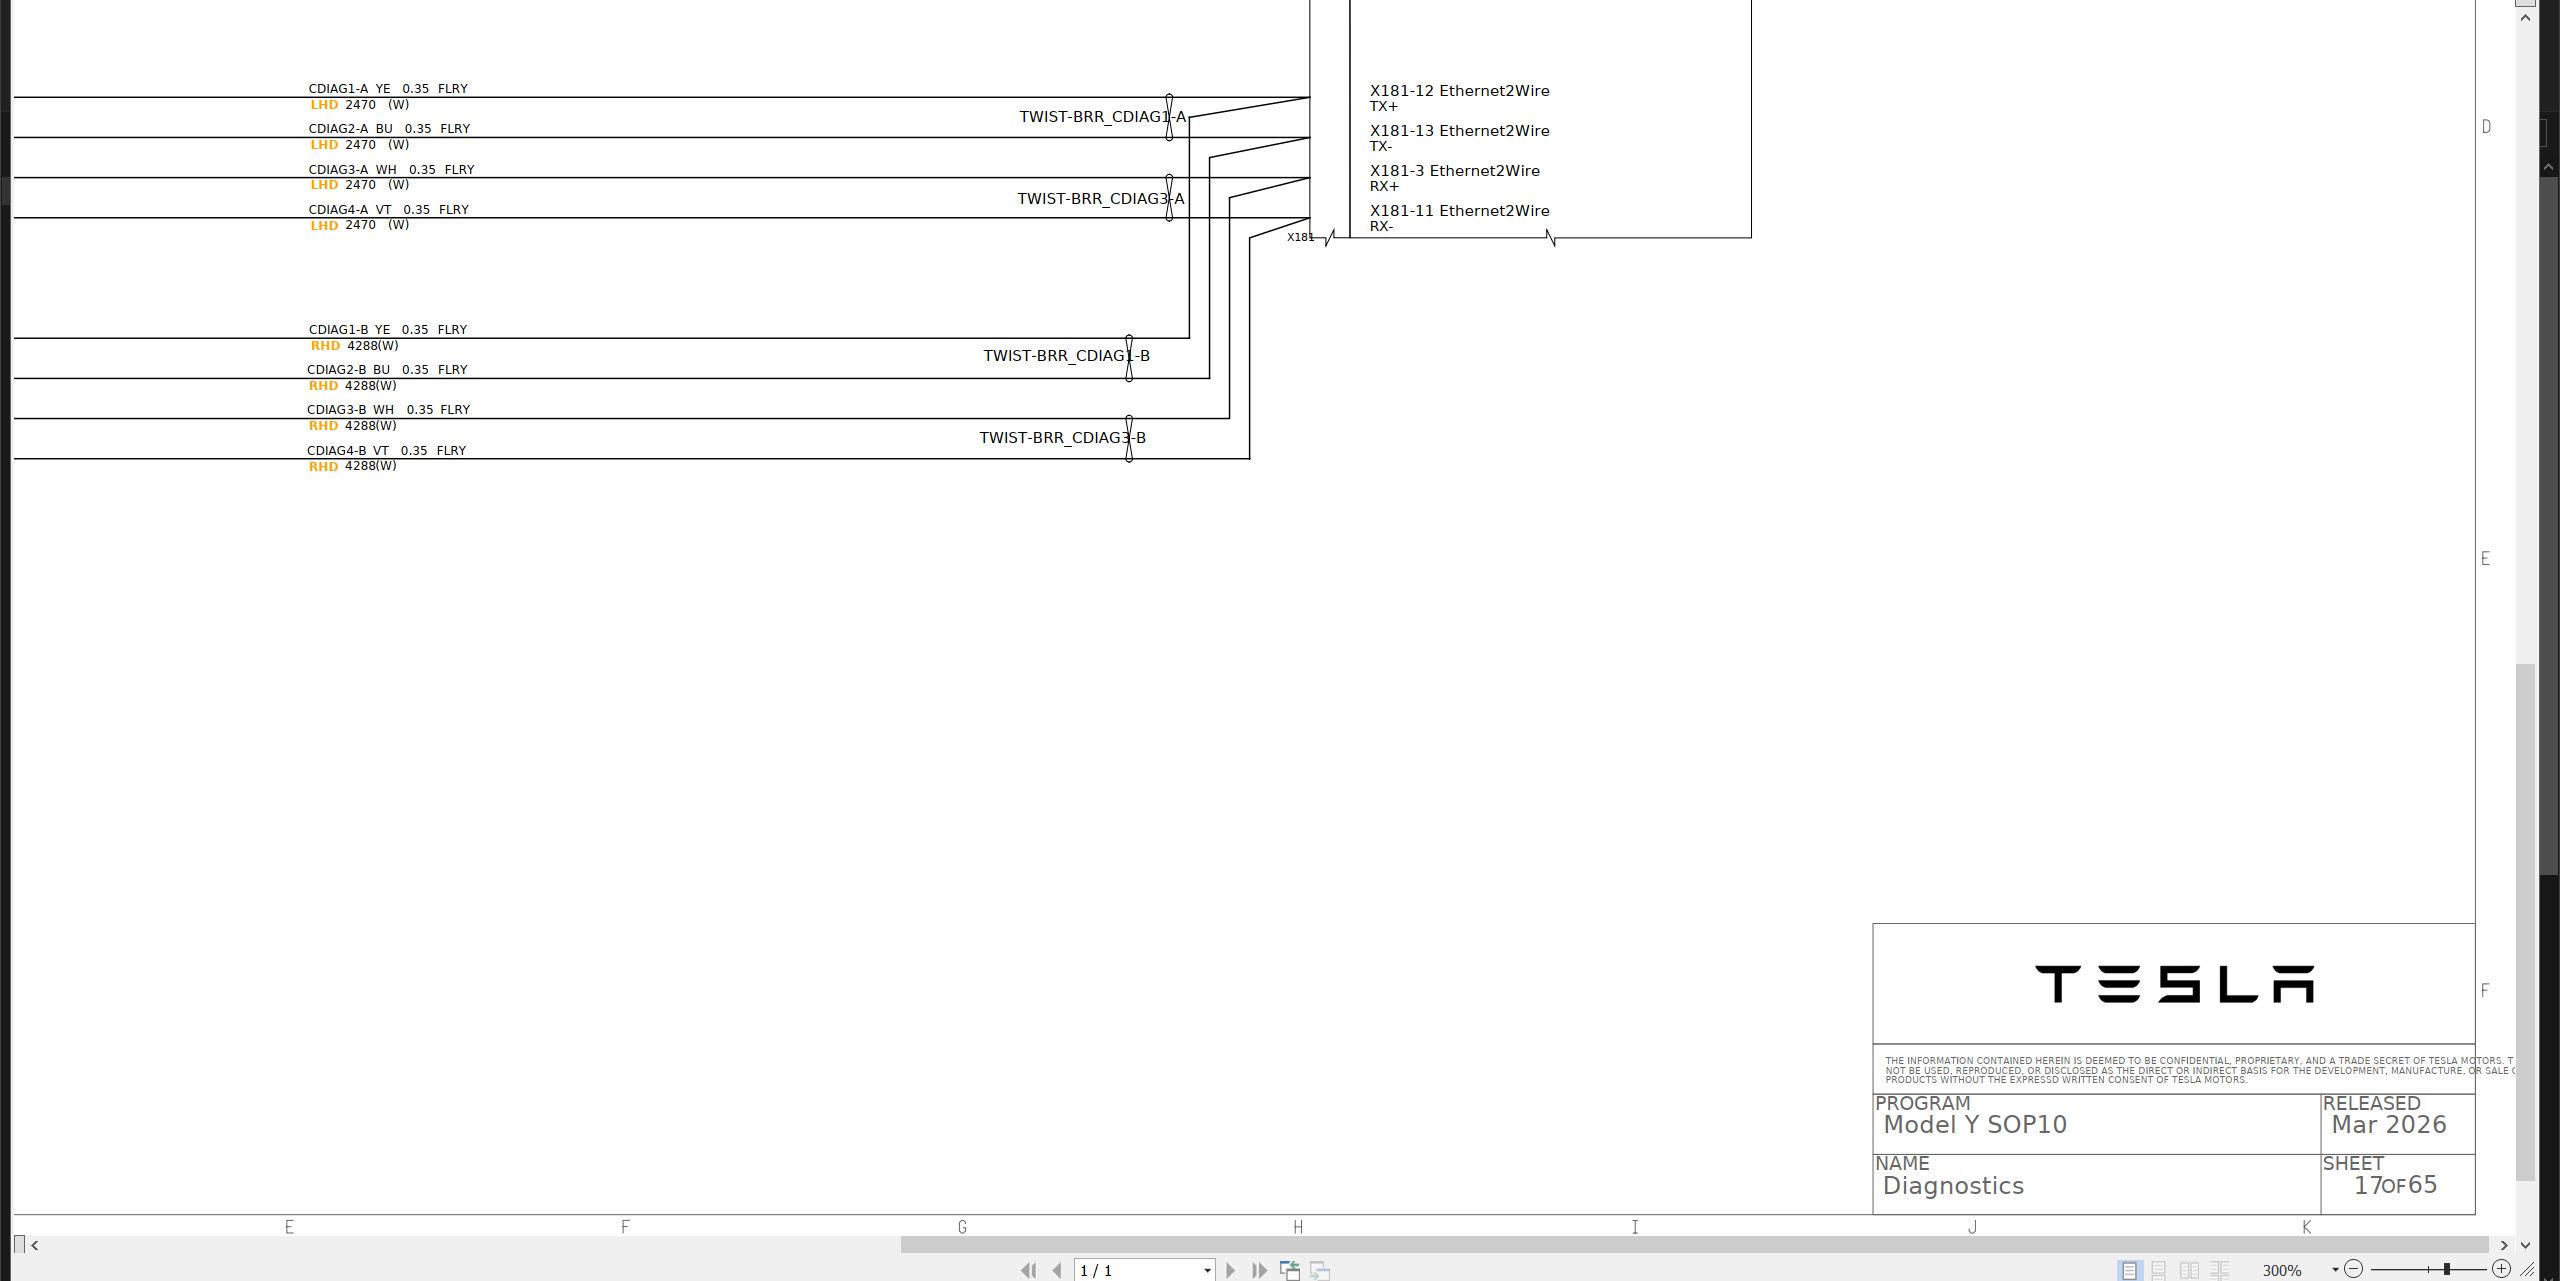Click the go-to-next-view icon
2560x1281 pixels.
click(1320, 1270)
